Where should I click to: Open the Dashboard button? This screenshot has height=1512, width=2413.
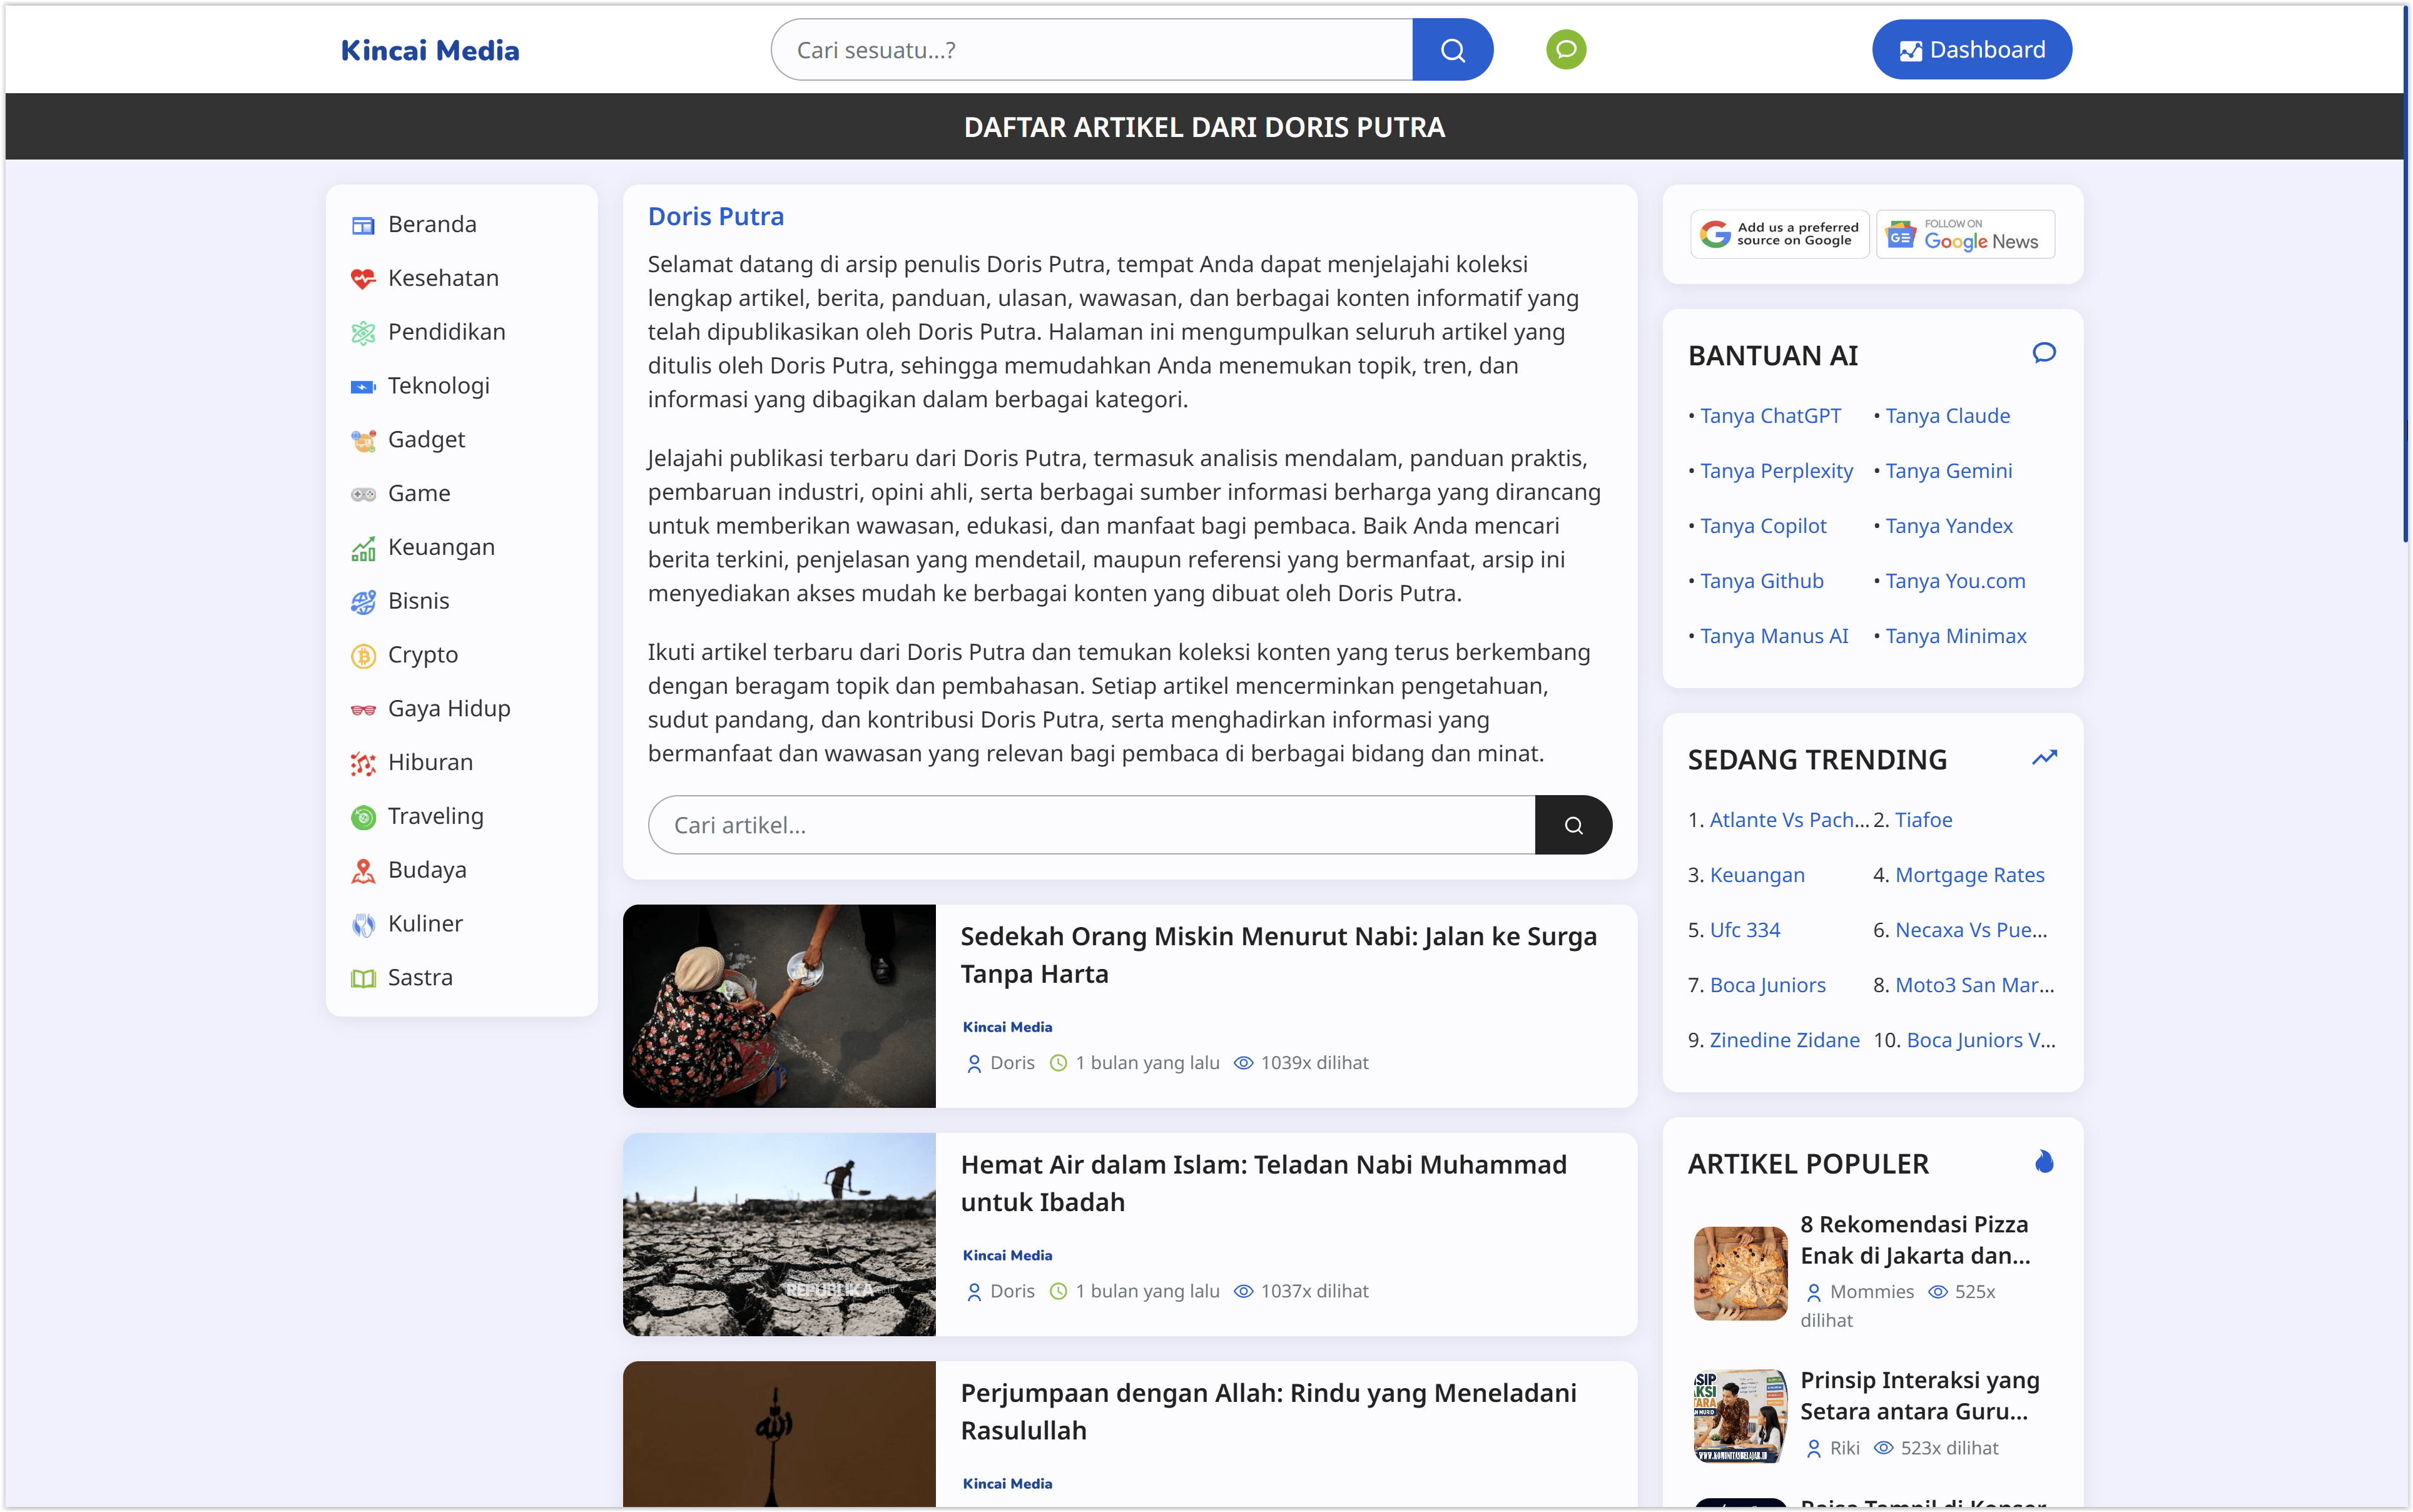point(1972,50)
